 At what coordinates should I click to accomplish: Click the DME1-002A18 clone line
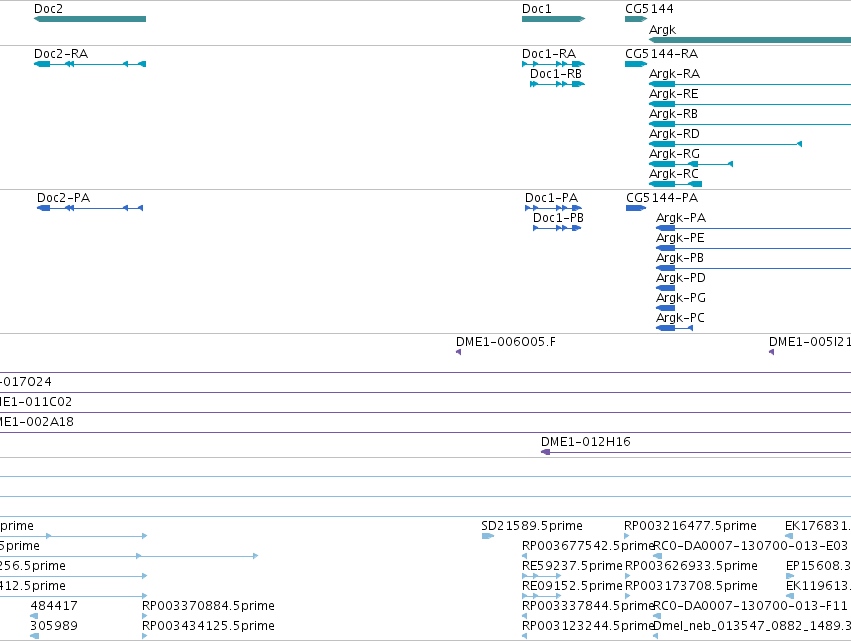pyautogui.click(x=426, y=433)
